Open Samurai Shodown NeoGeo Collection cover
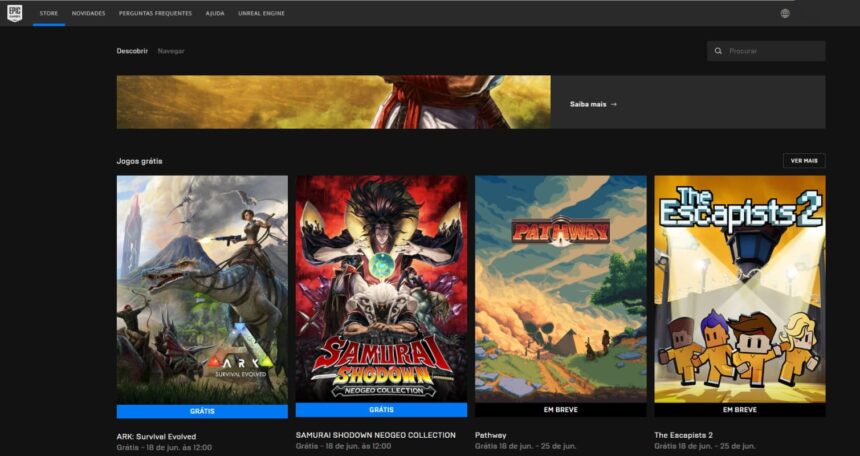 click(381, 289)
